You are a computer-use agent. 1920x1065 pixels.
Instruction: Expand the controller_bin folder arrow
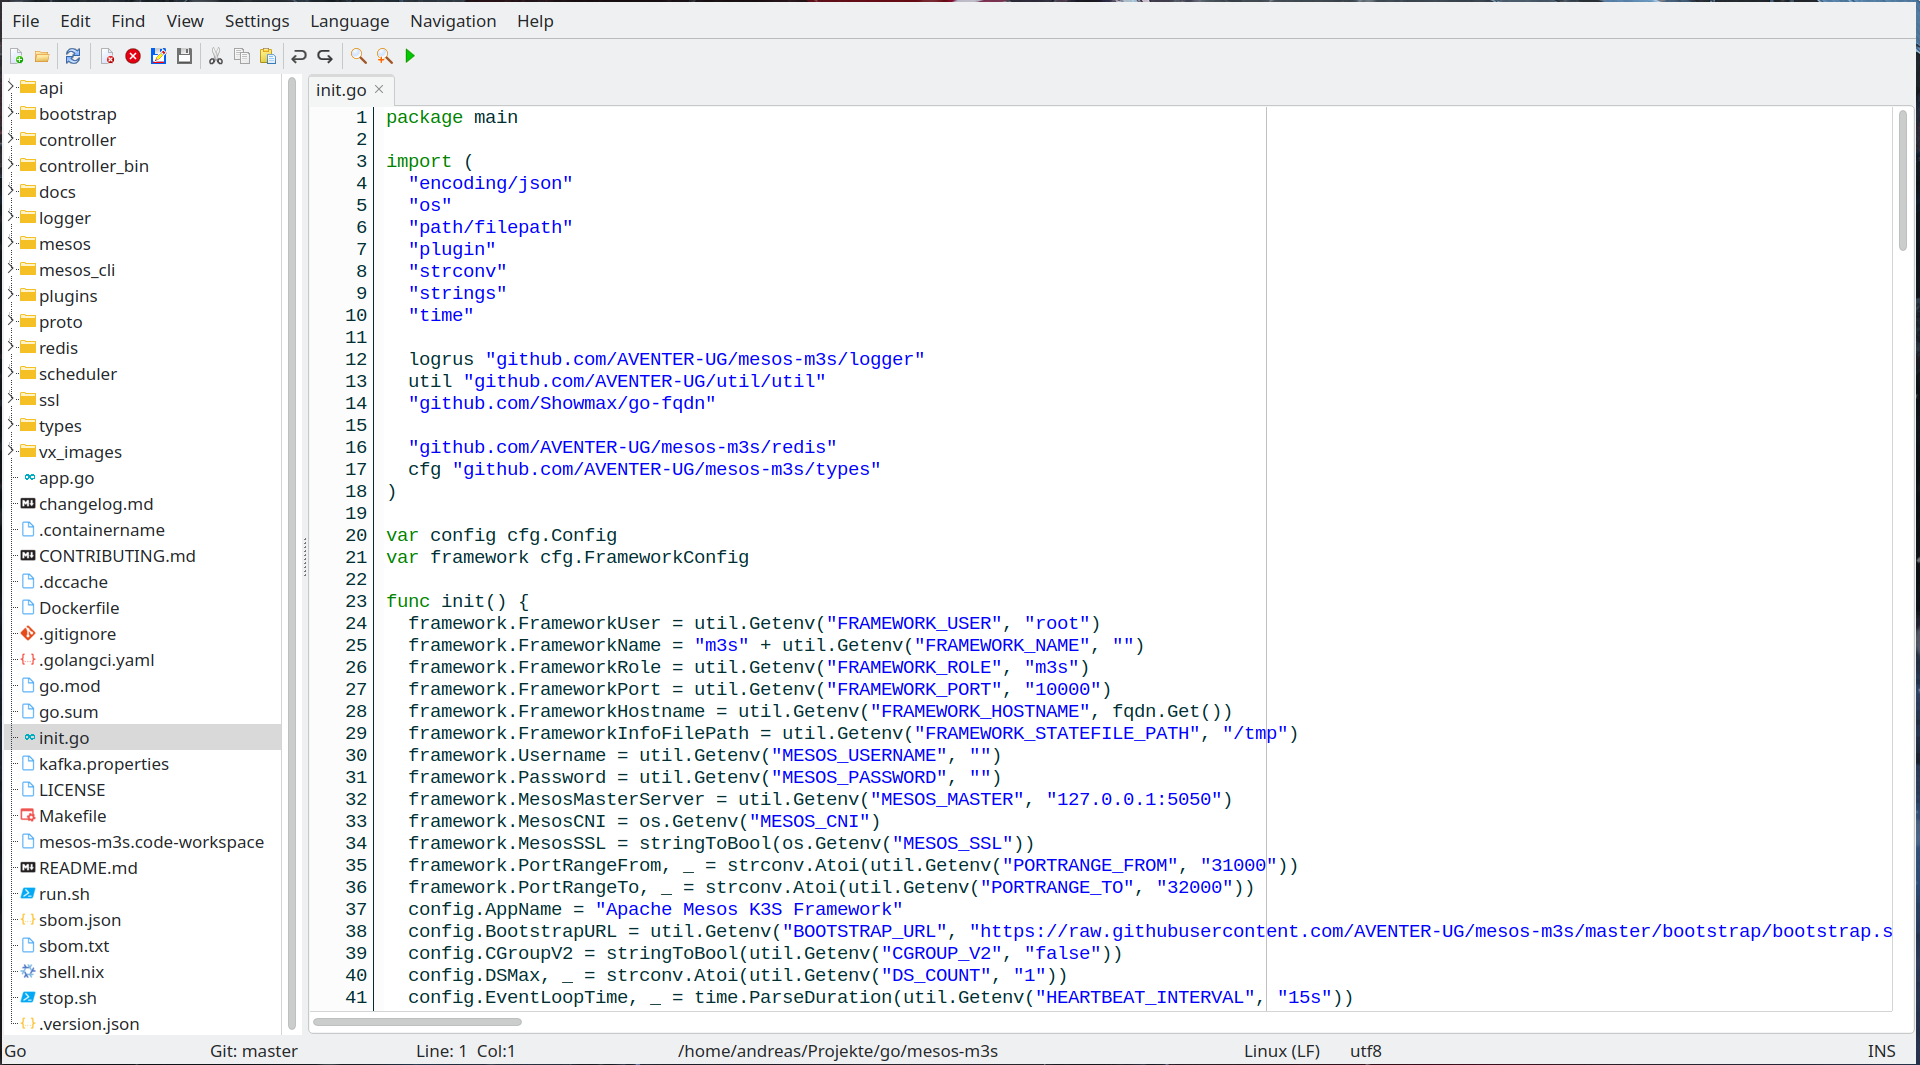click(x=11, y=165)
